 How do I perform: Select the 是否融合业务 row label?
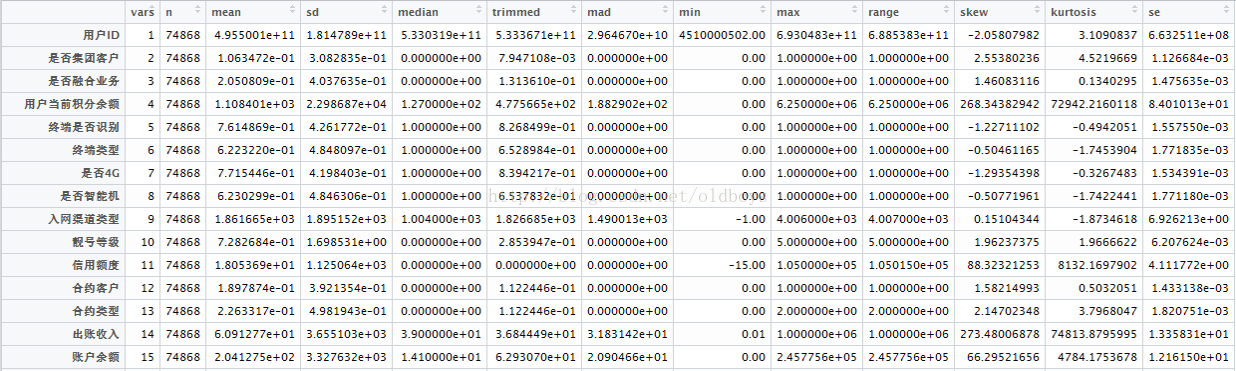pos(84,80)
